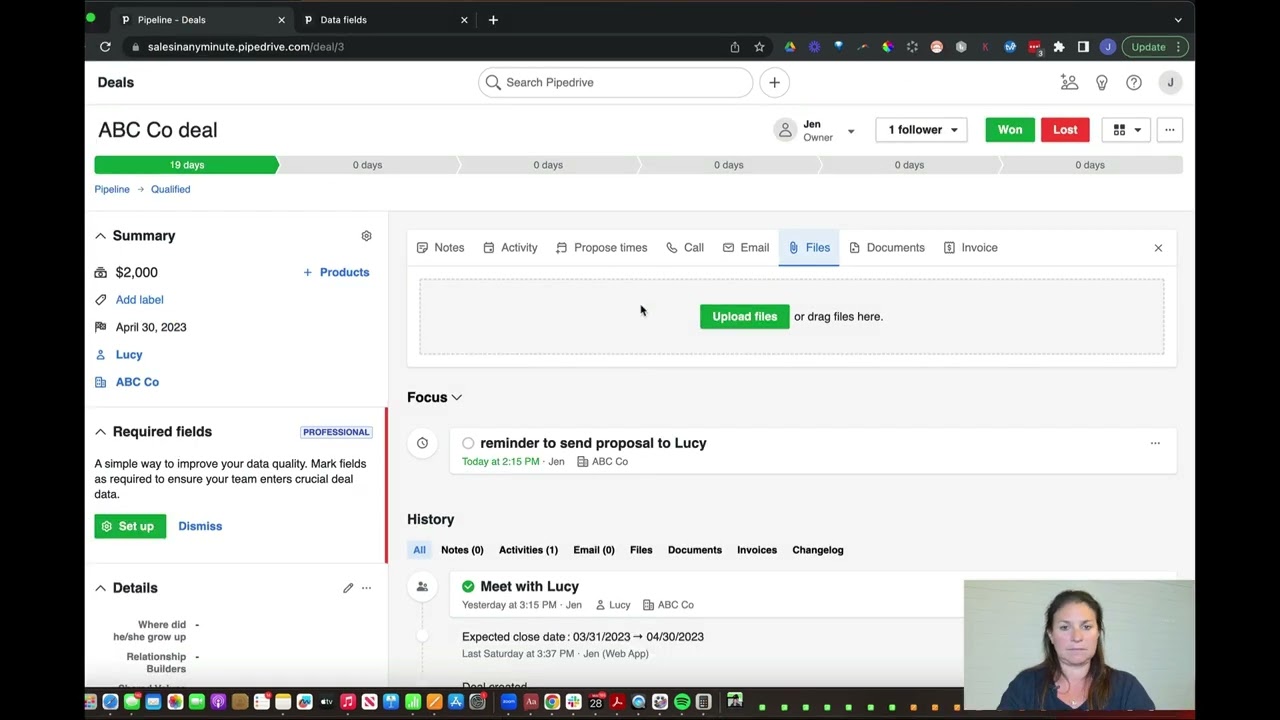
Task: Mark reminder to send proposal as done
Action: [x=468, y=443]
